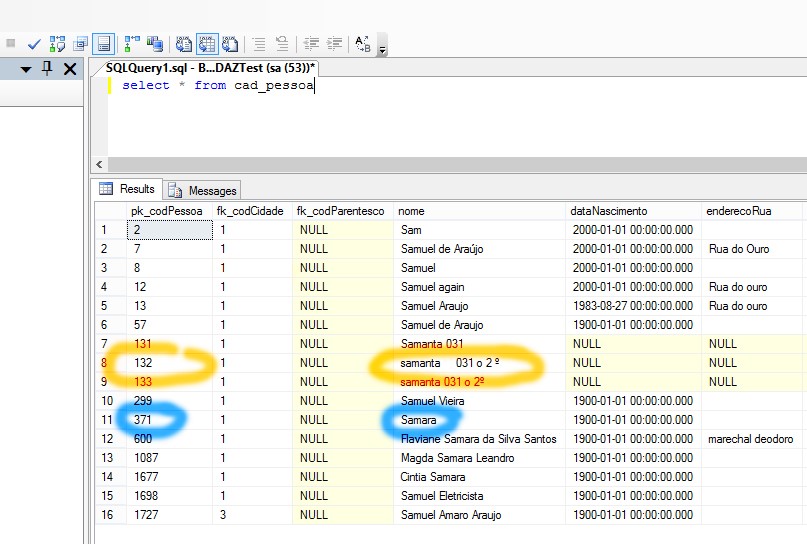Select Results to File output mode
Viewport: 807px width, 544px height.
(230, 44)
